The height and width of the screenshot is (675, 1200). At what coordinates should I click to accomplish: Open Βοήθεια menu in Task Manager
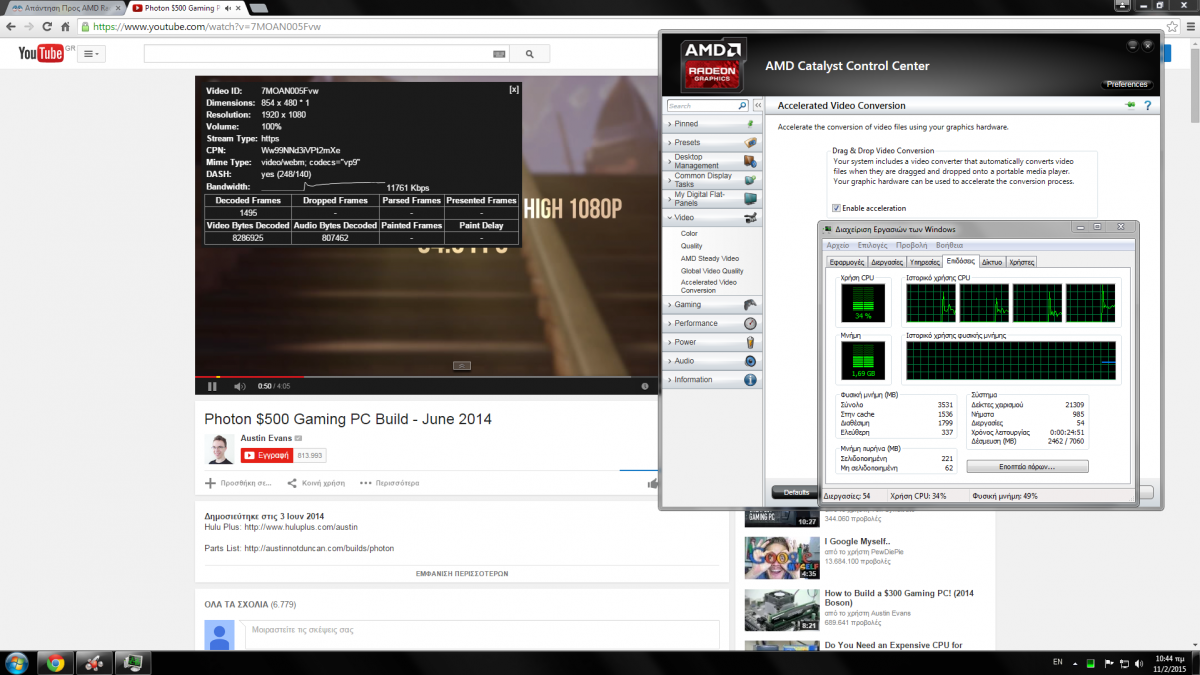(949, 244)
